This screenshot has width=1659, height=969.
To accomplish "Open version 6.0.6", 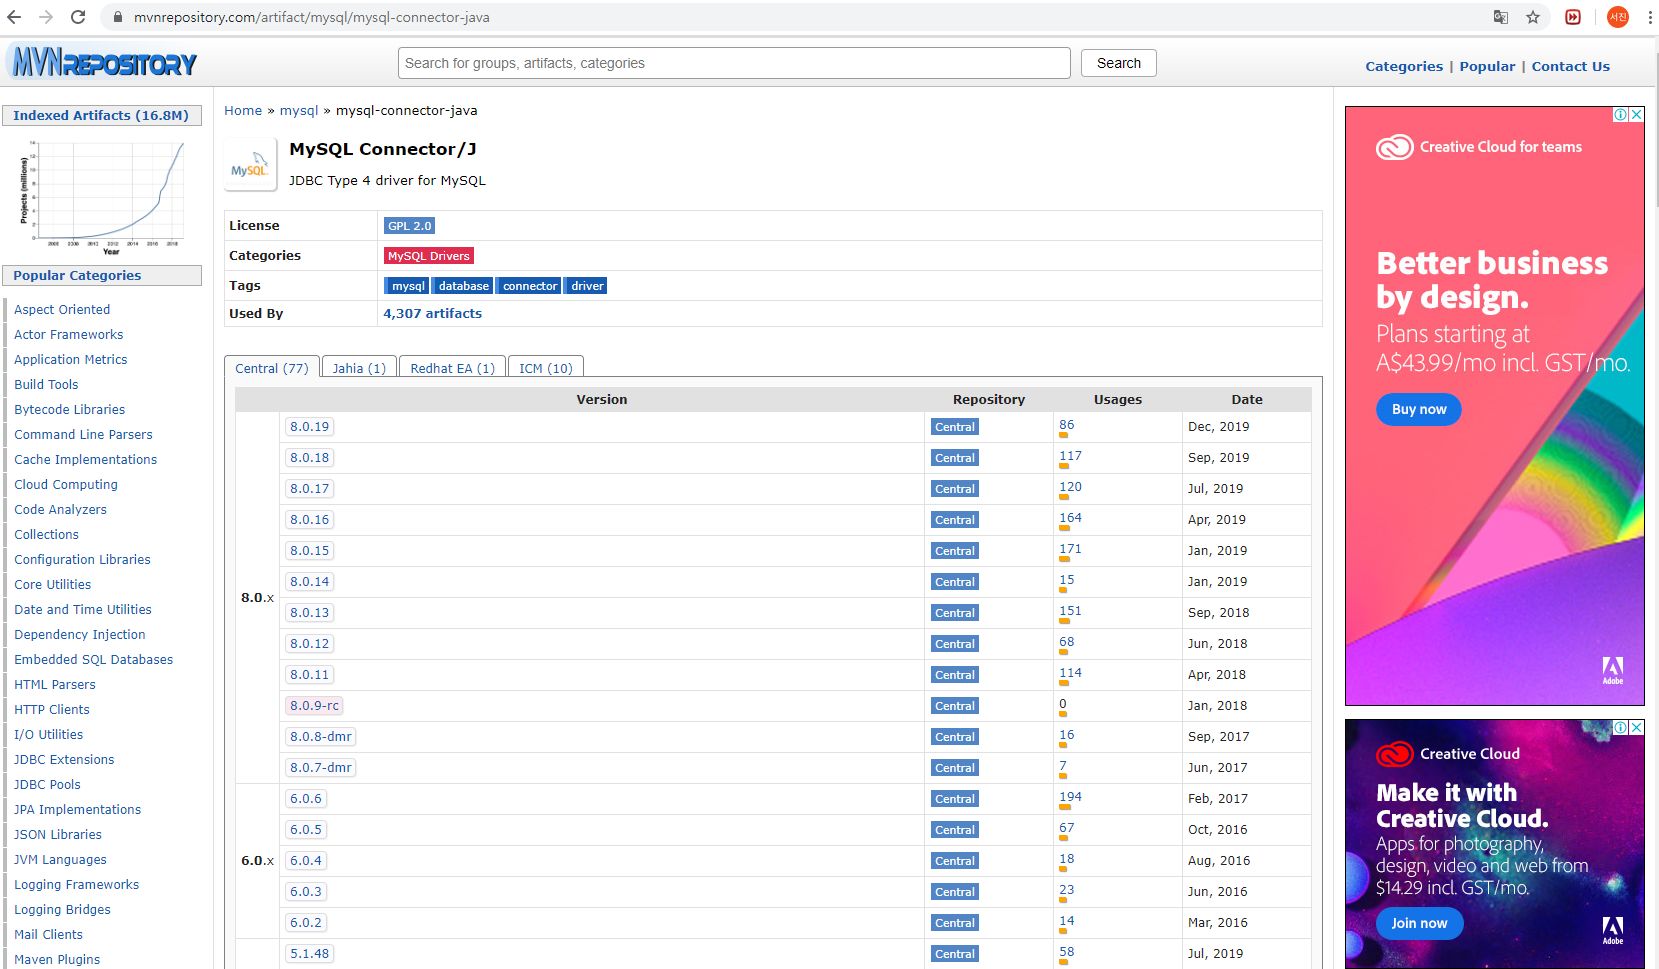I will coord(306,798).
